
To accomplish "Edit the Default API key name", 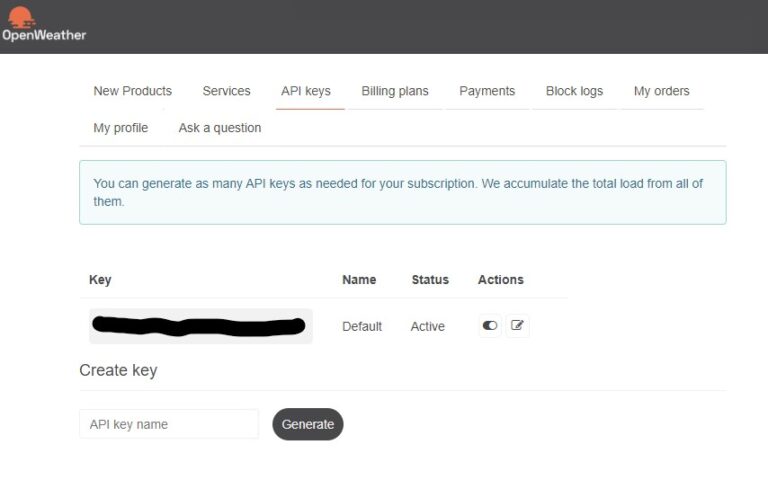I will click(517, 326).
